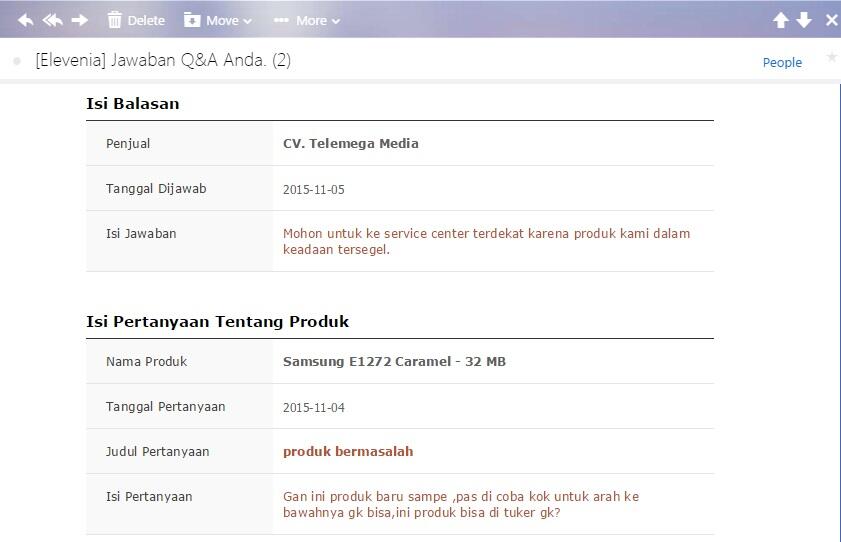Click seller name 'CV. Telemega Media'
This screenshot has width=841, height=542.
click(351, 144)
